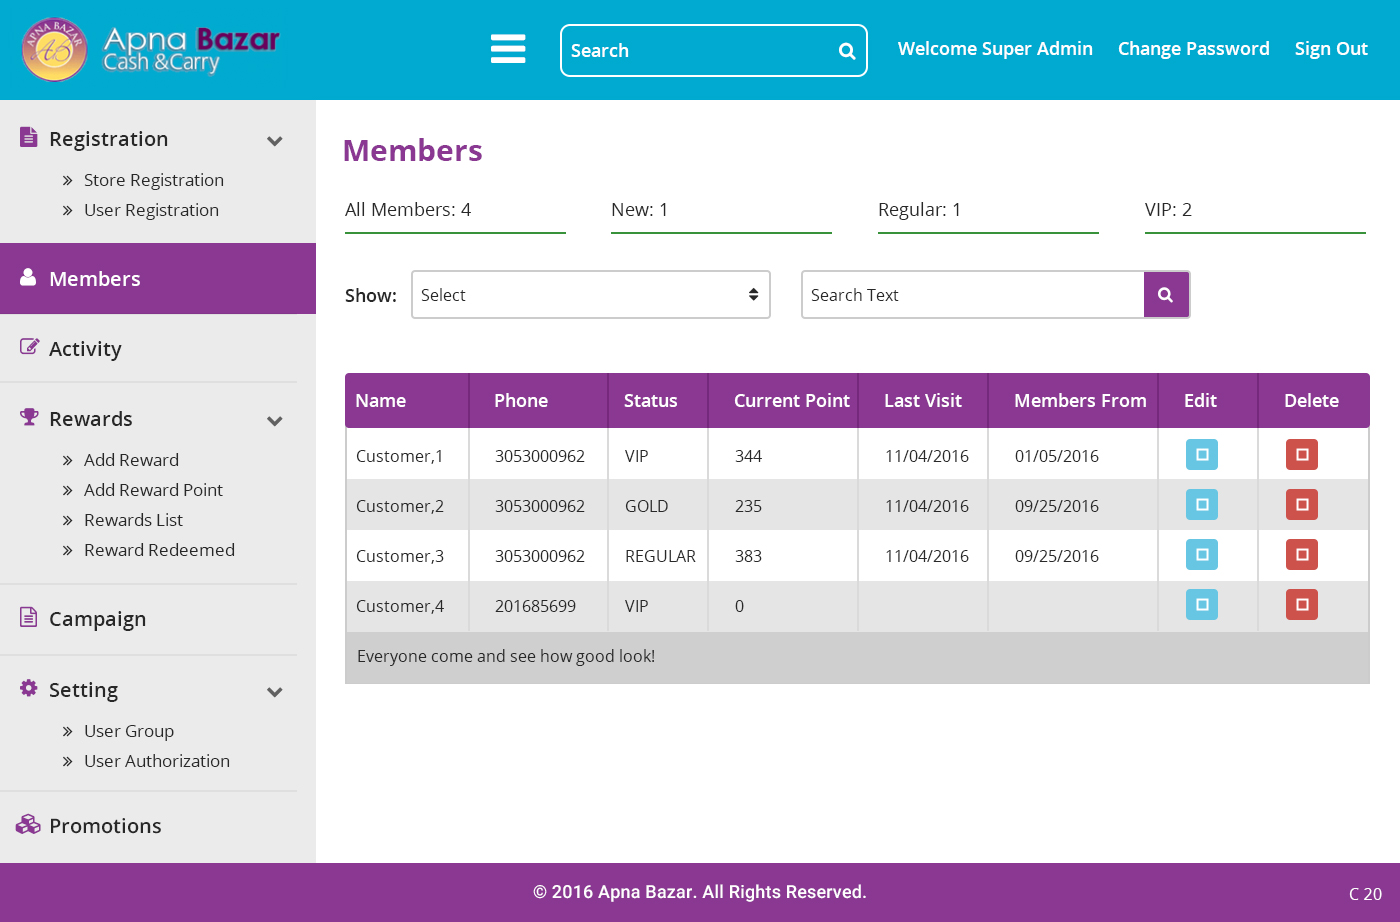The width and height of the screenshot is (1400, 922).
Task: Open the Activity menu item
Action: tap(85, 349)
